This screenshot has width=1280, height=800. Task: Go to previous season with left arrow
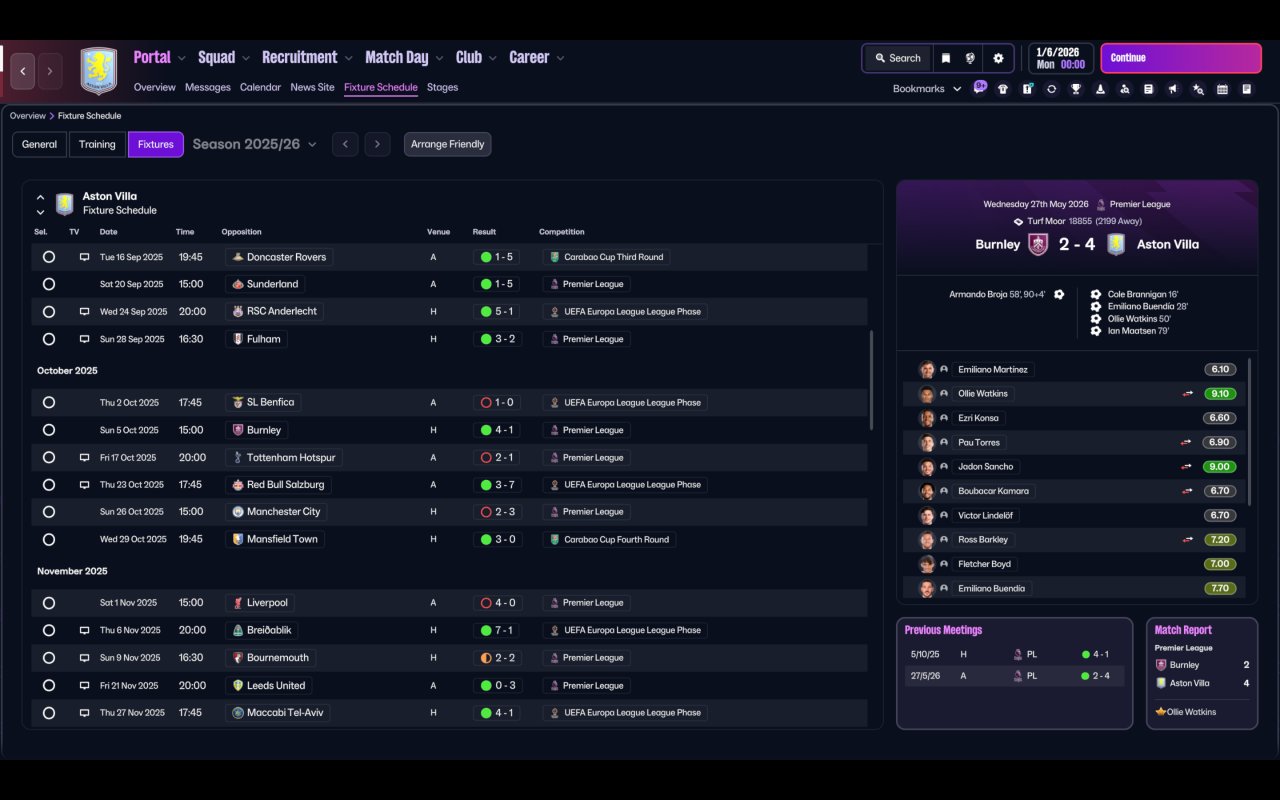[x=345, y=144]
